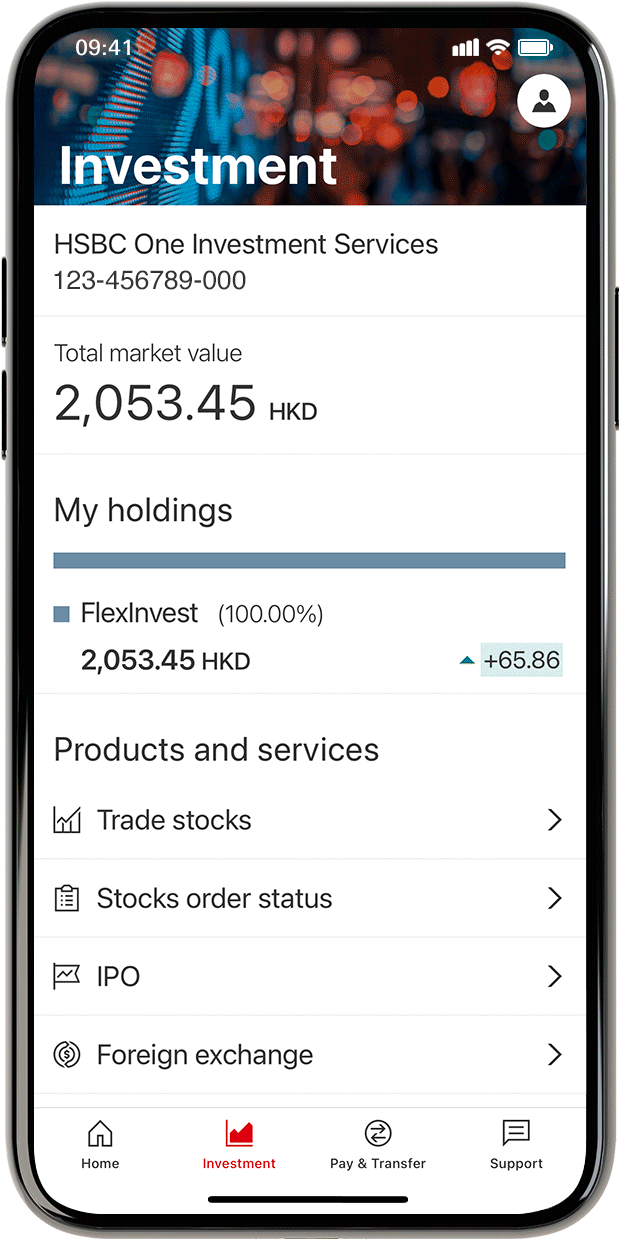619x1239 pixels.
Task: Tap the Foreign exchange dollar icon
Action: [x=66, y=1054]
